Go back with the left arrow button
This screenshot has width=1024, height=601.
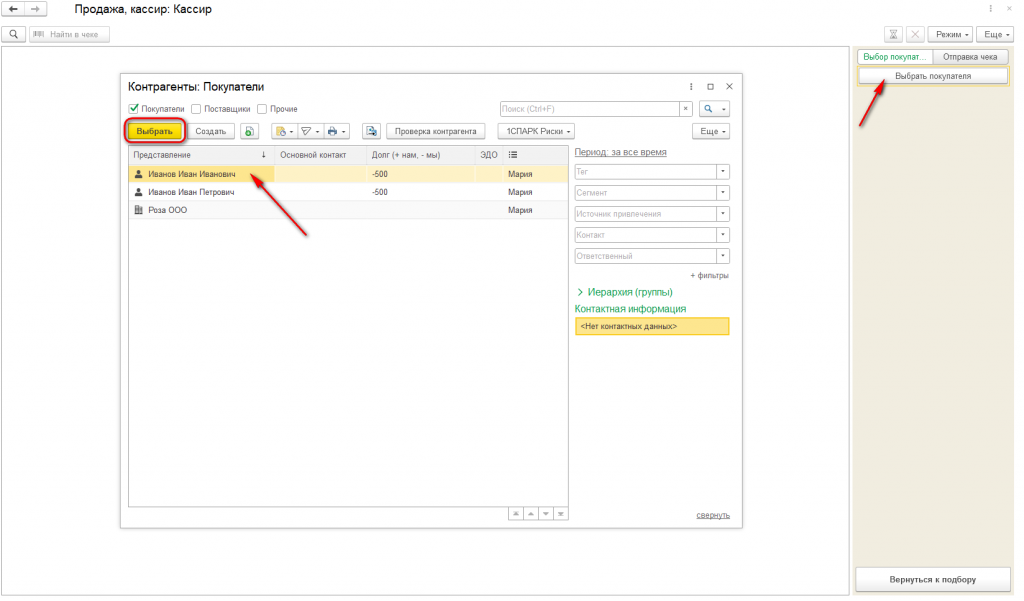point(13,9)
